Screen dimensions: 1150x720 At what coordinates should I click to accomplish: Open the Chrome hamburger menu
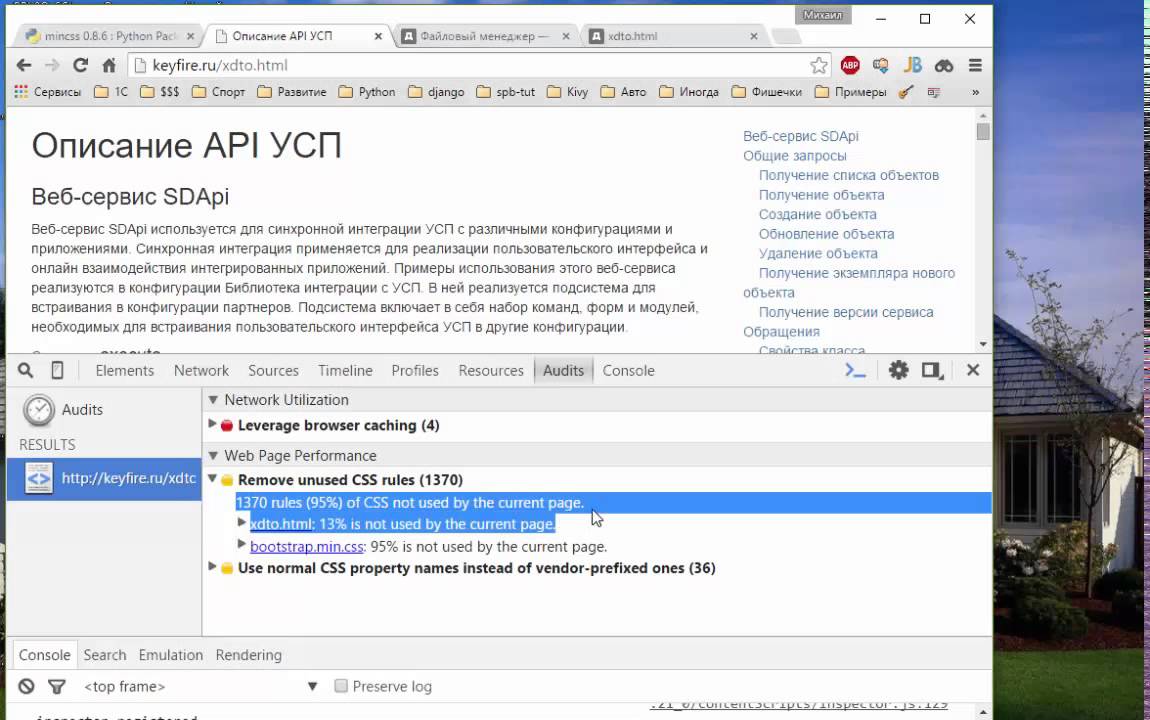[975, 65]
